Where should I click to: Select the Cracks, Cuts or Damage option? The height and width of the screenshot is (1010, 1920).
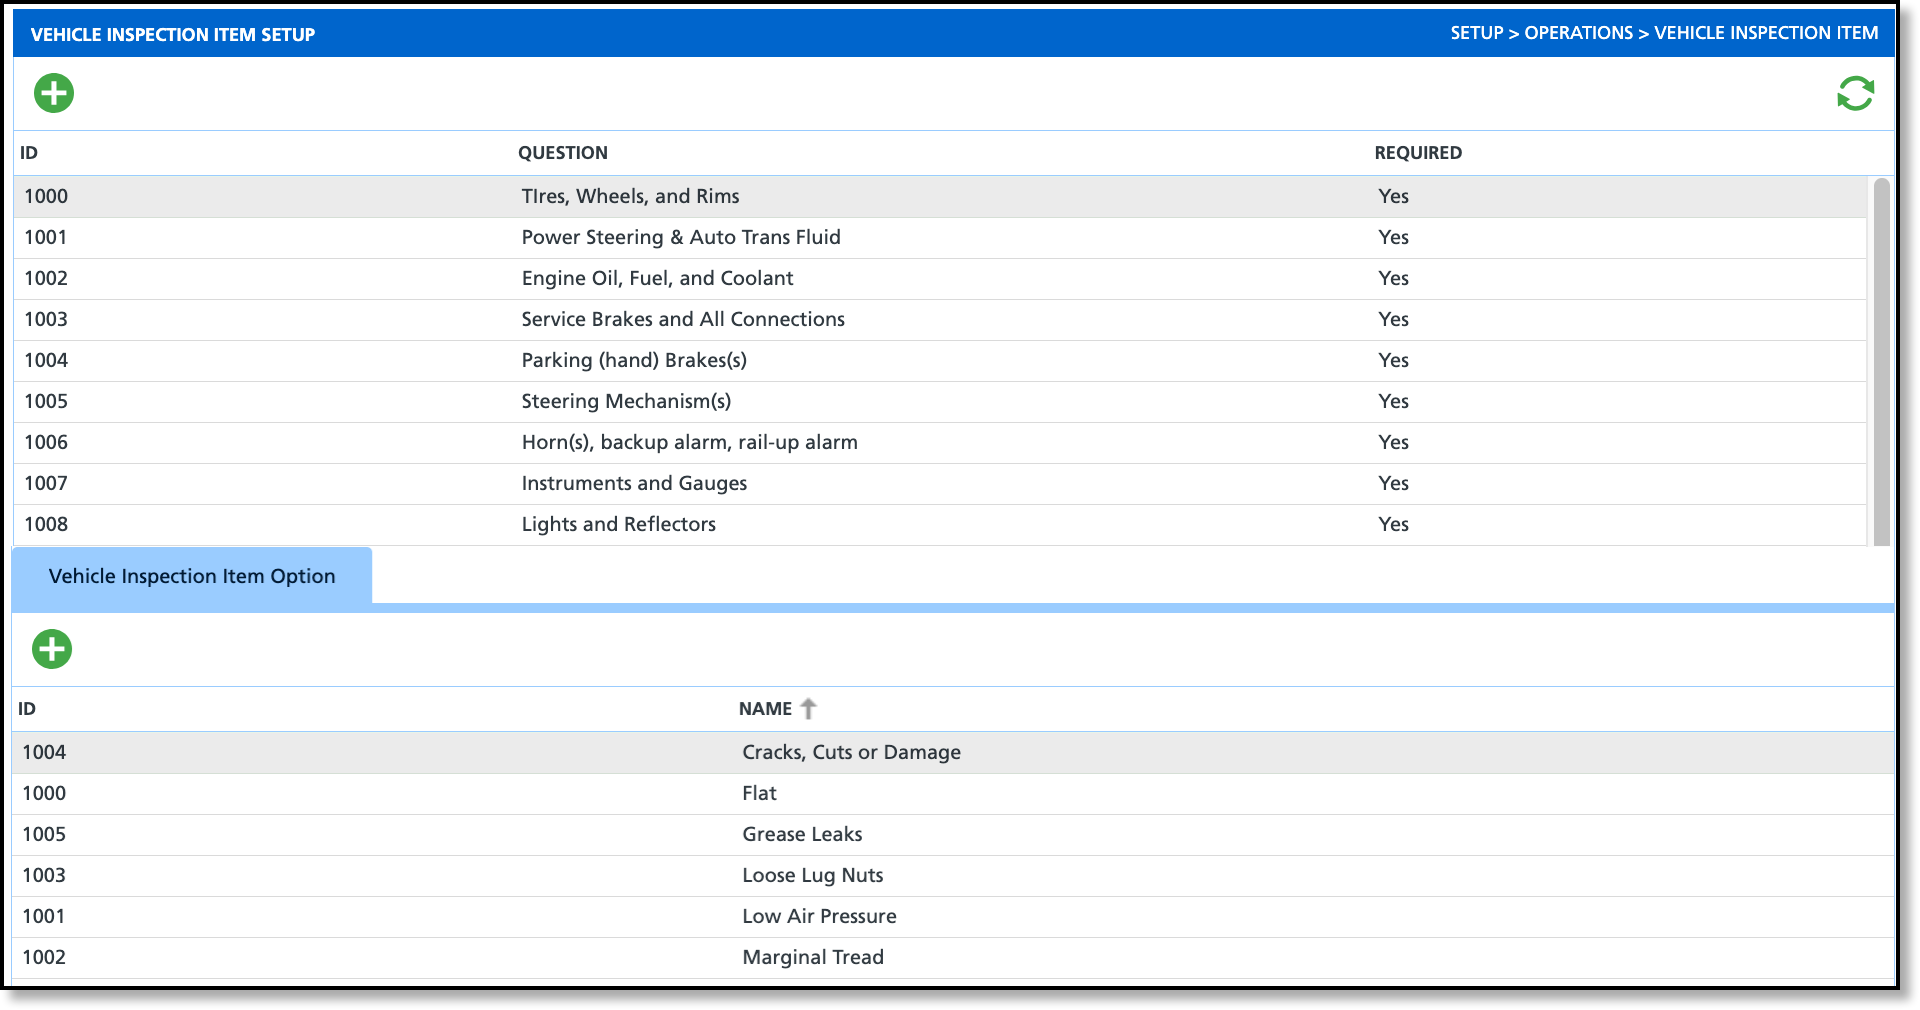(x=953, y=753)
